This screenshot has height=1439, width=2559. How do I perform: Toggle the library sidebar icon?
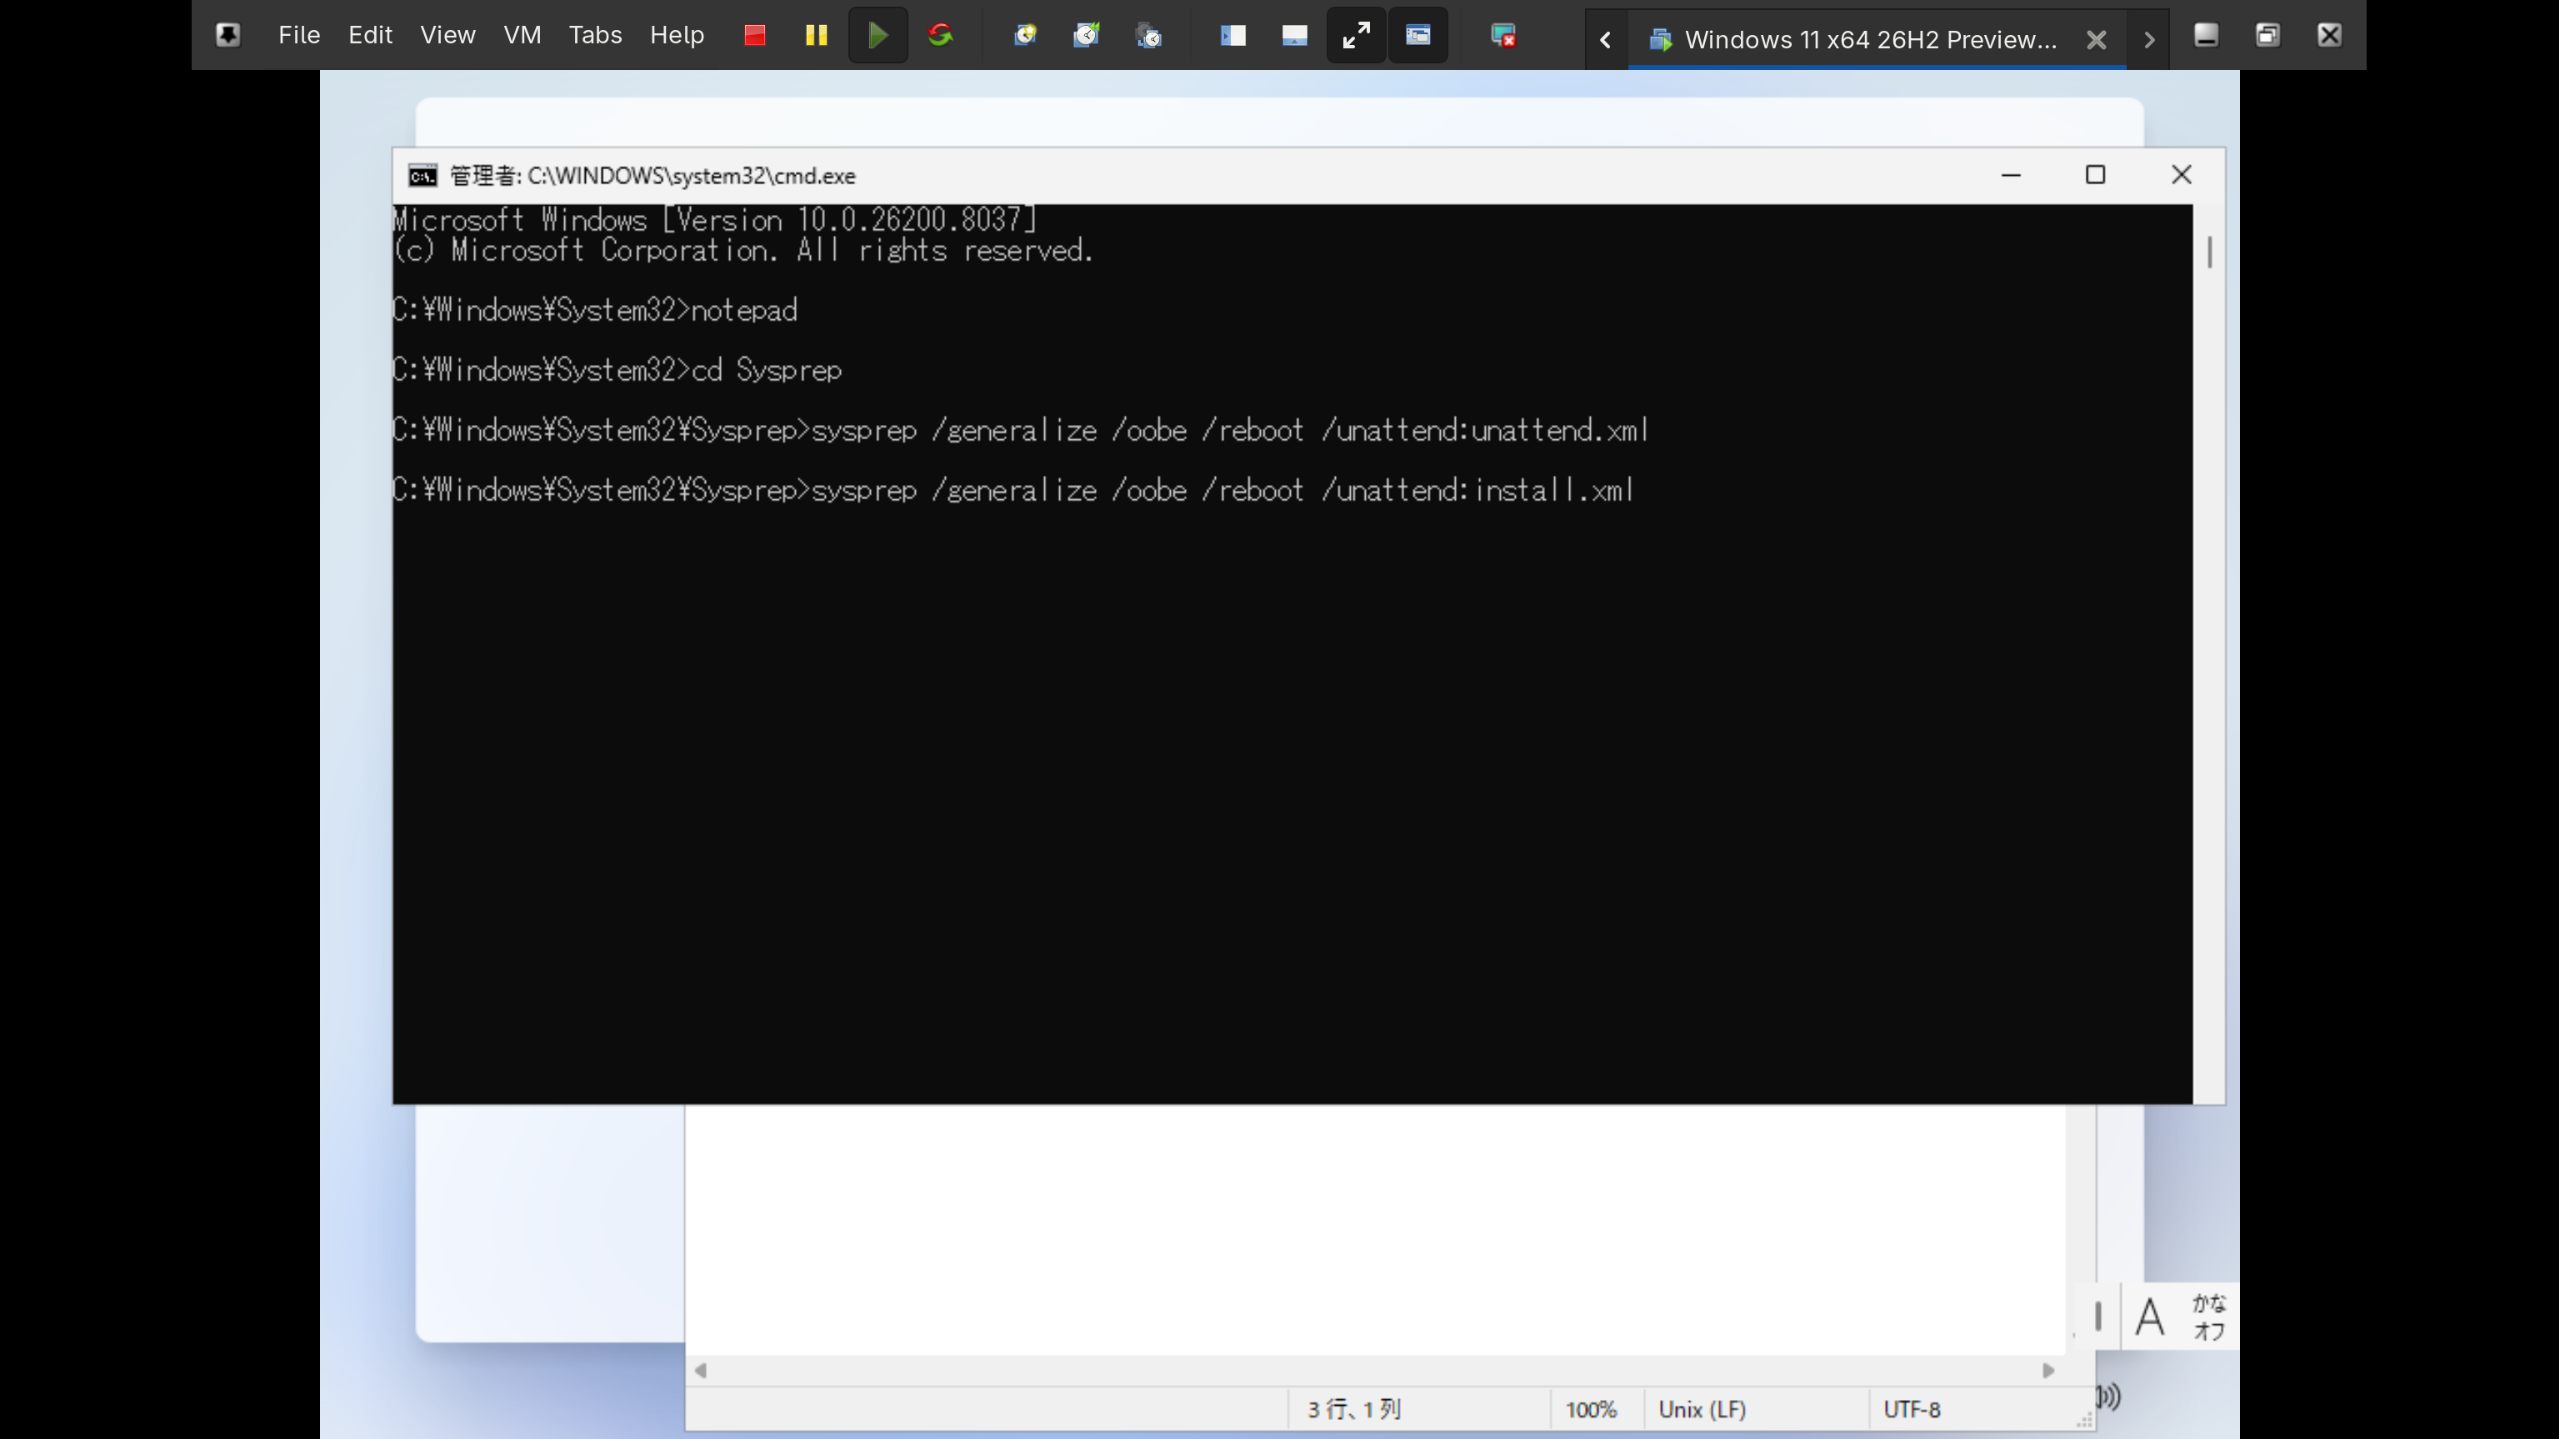coord(1233,35)
